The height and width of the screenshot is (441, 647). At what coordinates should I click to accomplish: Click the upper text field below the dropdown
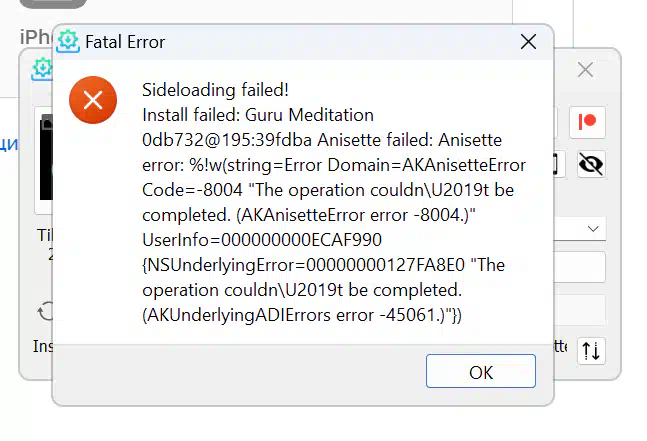tap(579, 267)
